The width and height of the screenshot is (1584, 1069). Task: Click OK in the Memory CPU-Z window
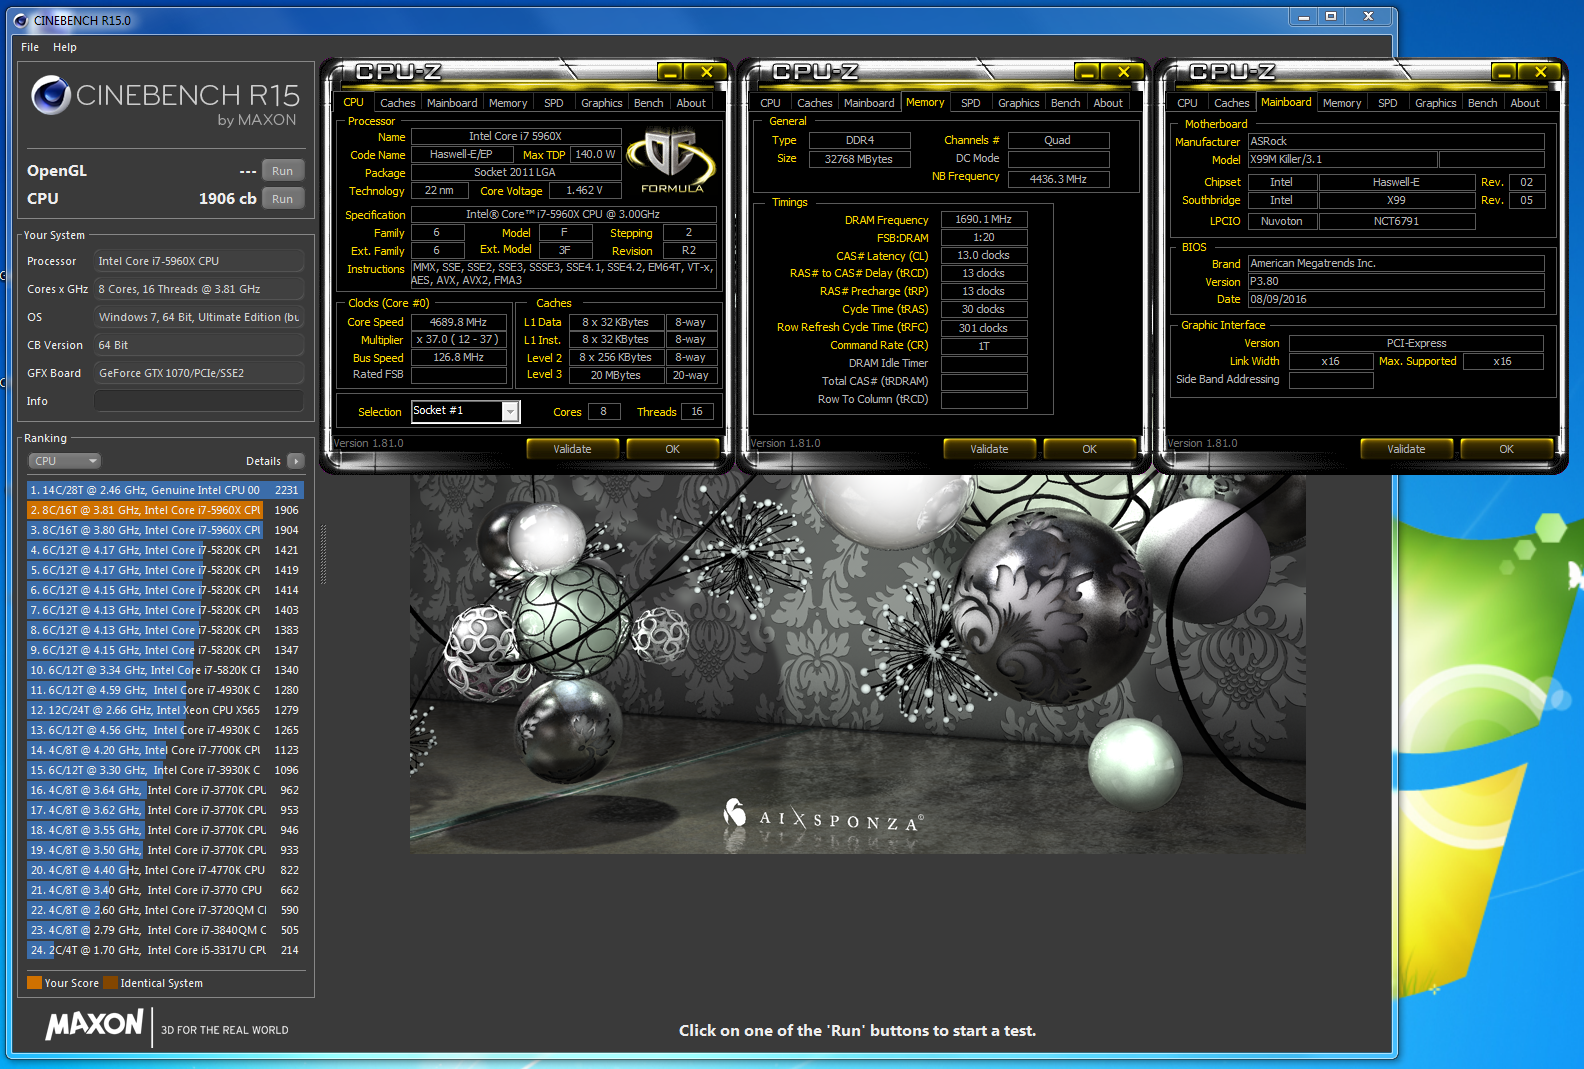[x=1089, y=449]
